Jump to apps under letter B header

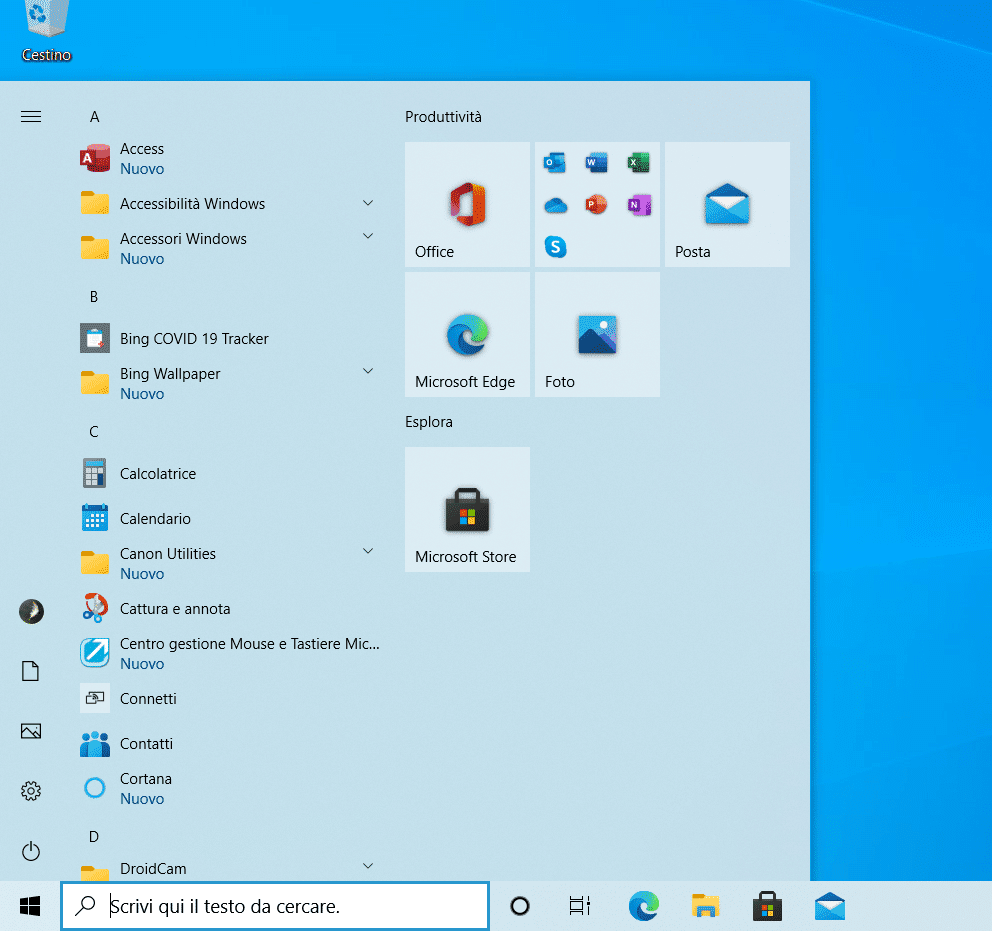pyautogui.click(x=94, y=297)
